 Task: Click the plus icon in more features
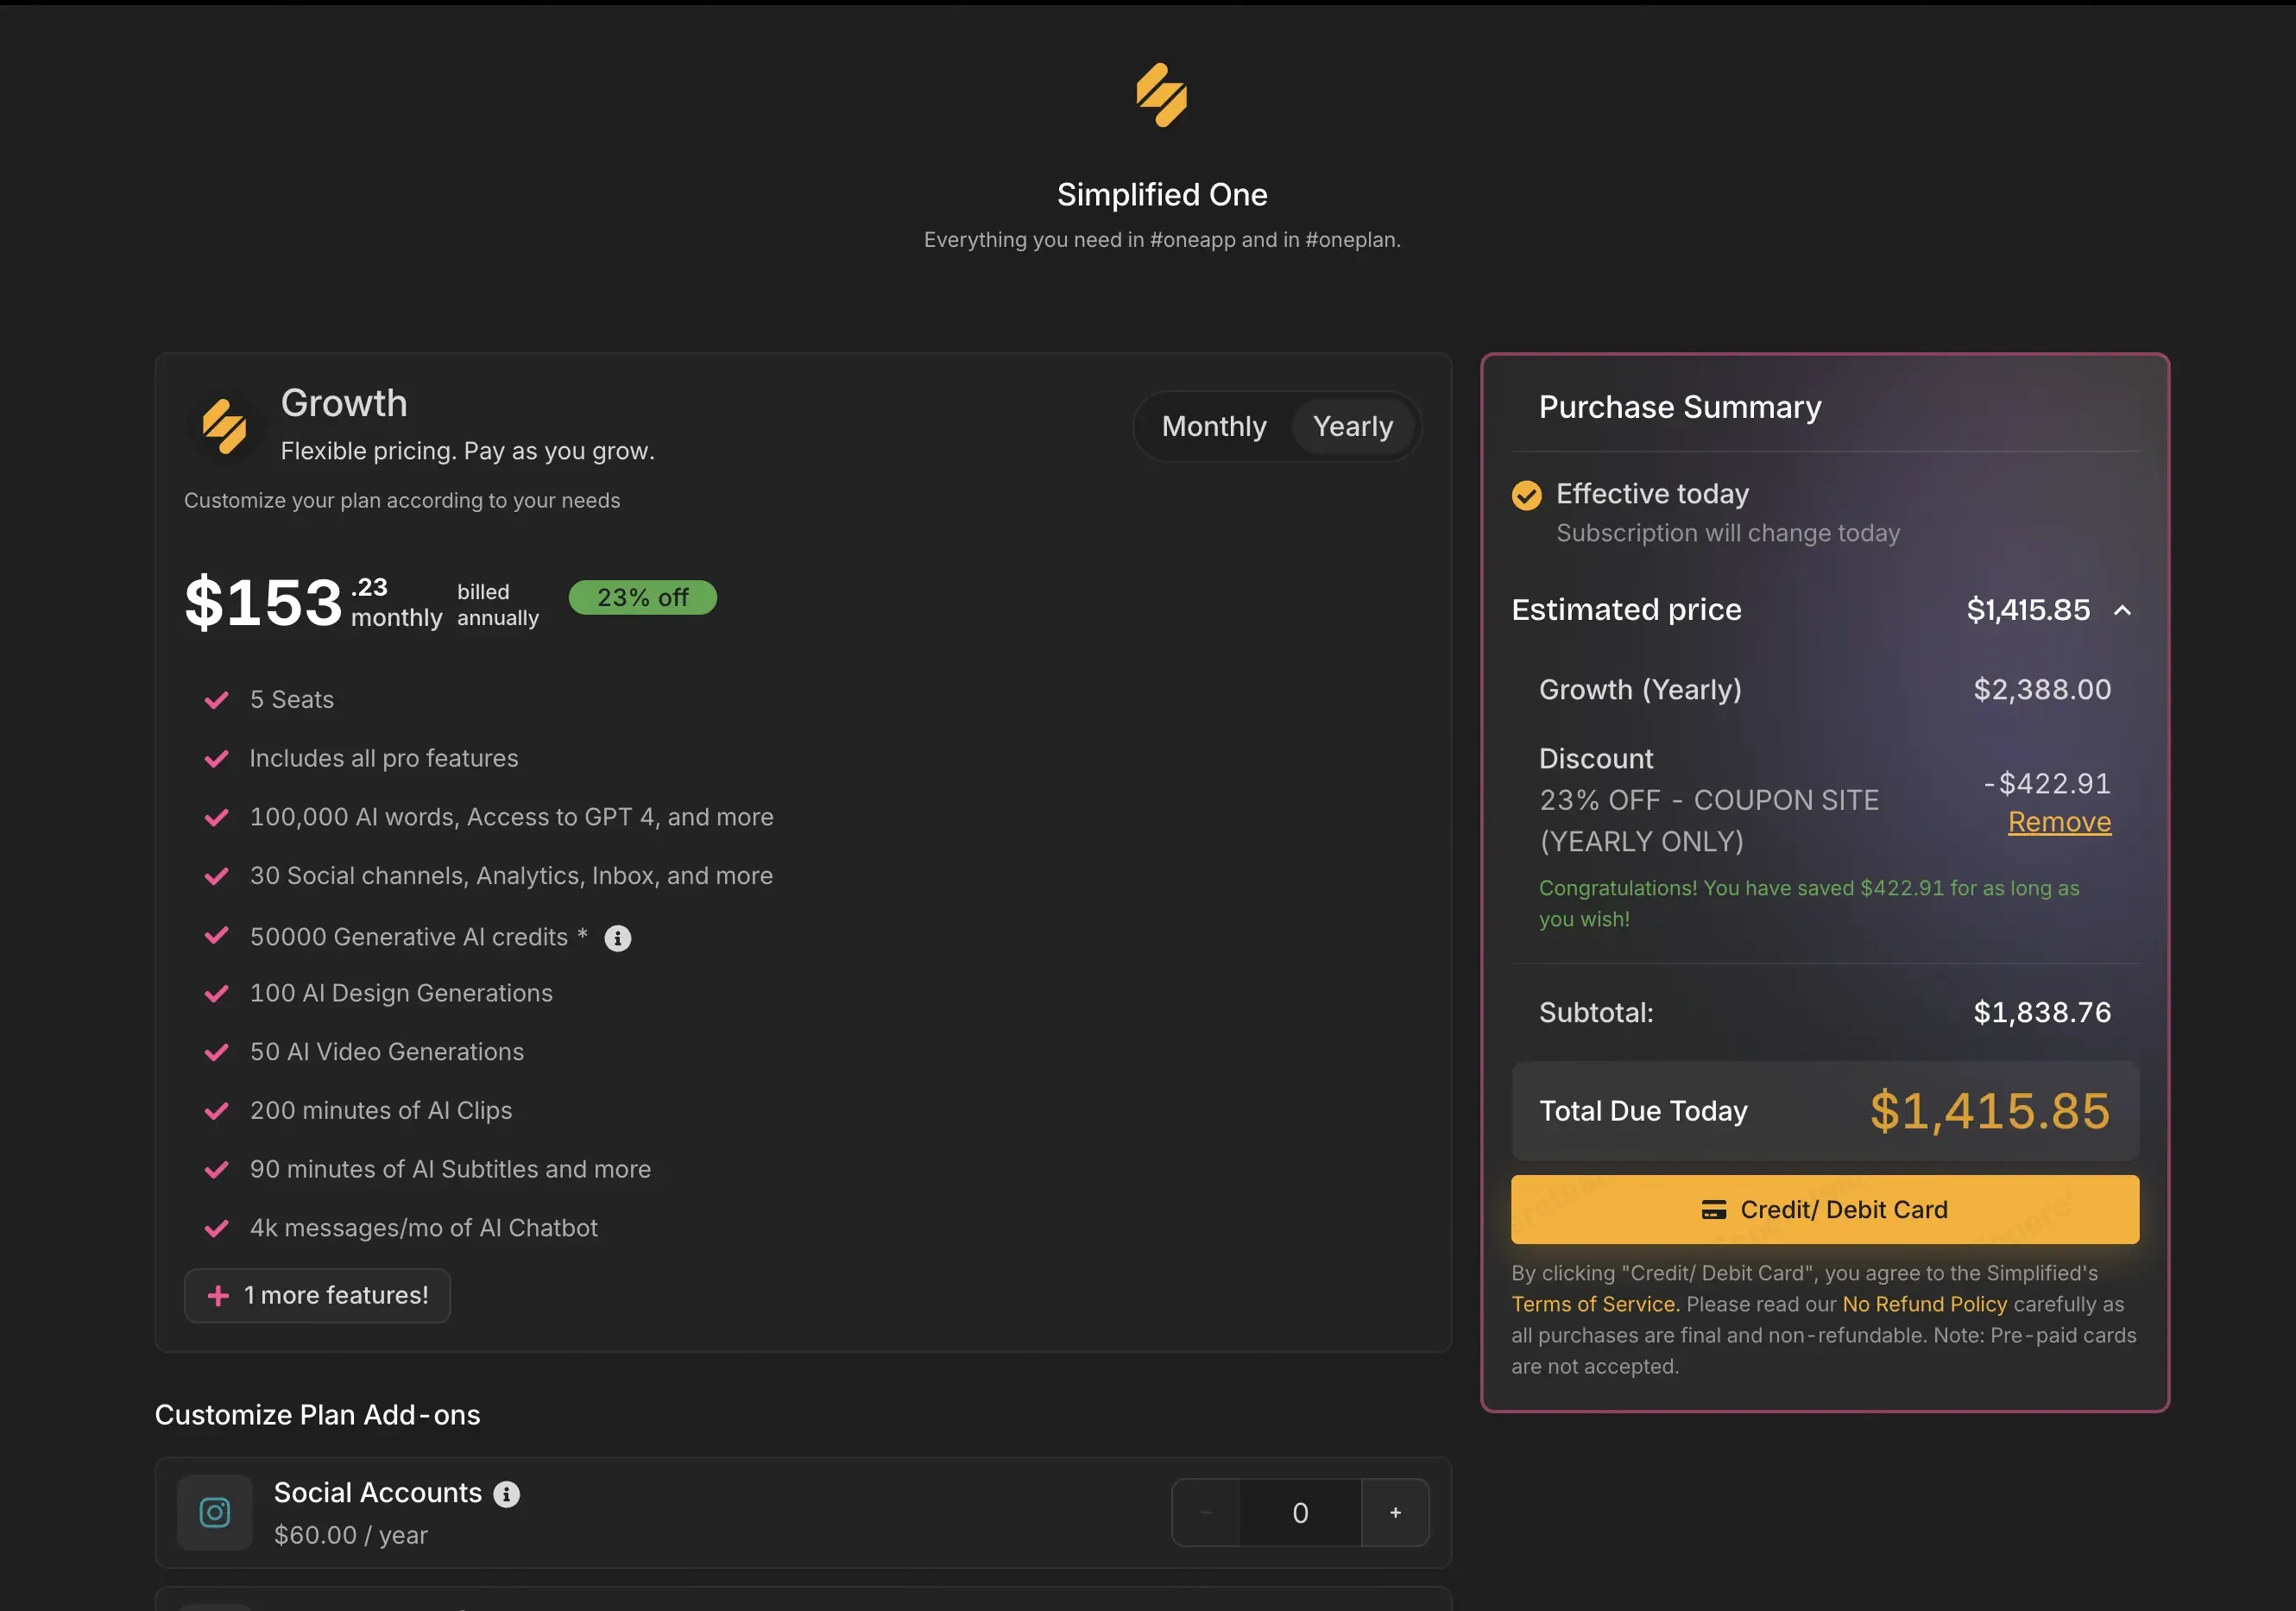coord(218,1296)
